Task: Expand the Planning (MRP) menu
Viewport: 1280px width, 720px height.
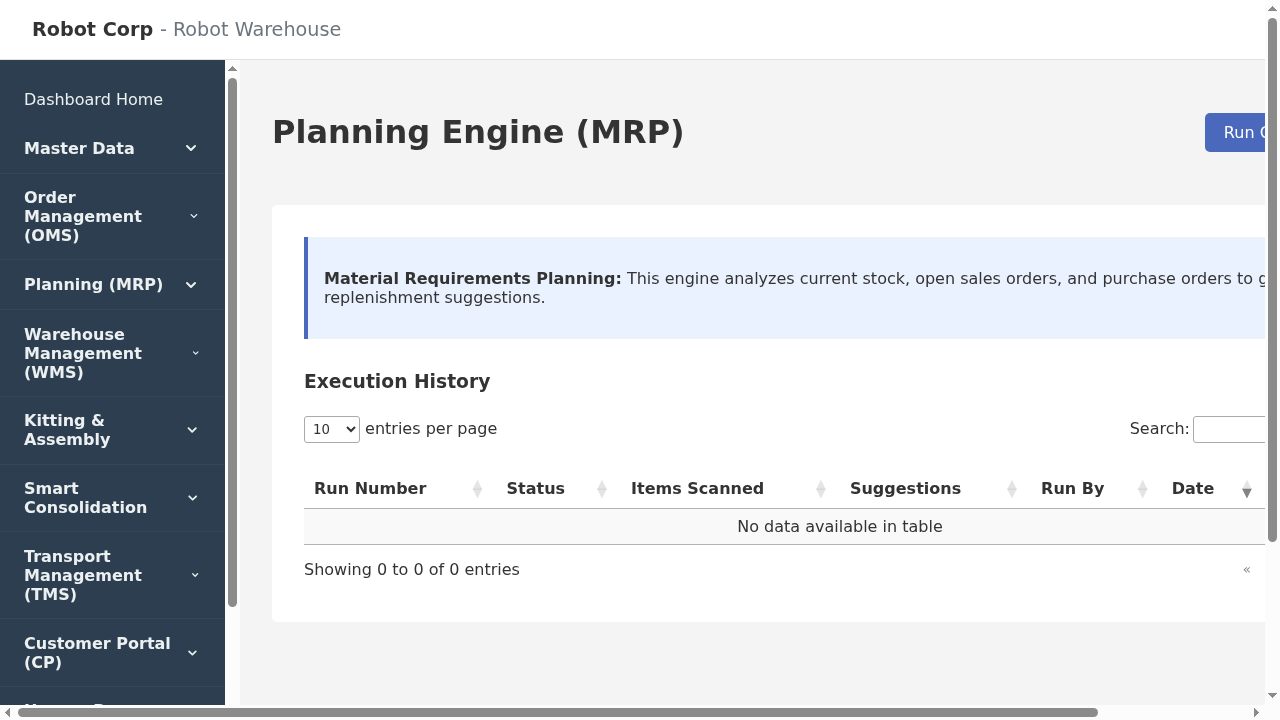Action: pos(112,284)
